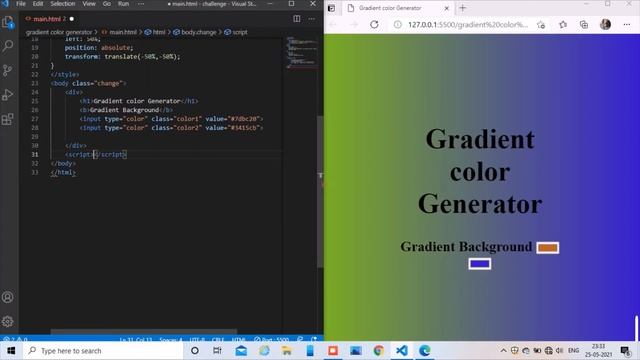Click the 'Gradient Background' bold label

pyautogui.click(x=466, y=247)
